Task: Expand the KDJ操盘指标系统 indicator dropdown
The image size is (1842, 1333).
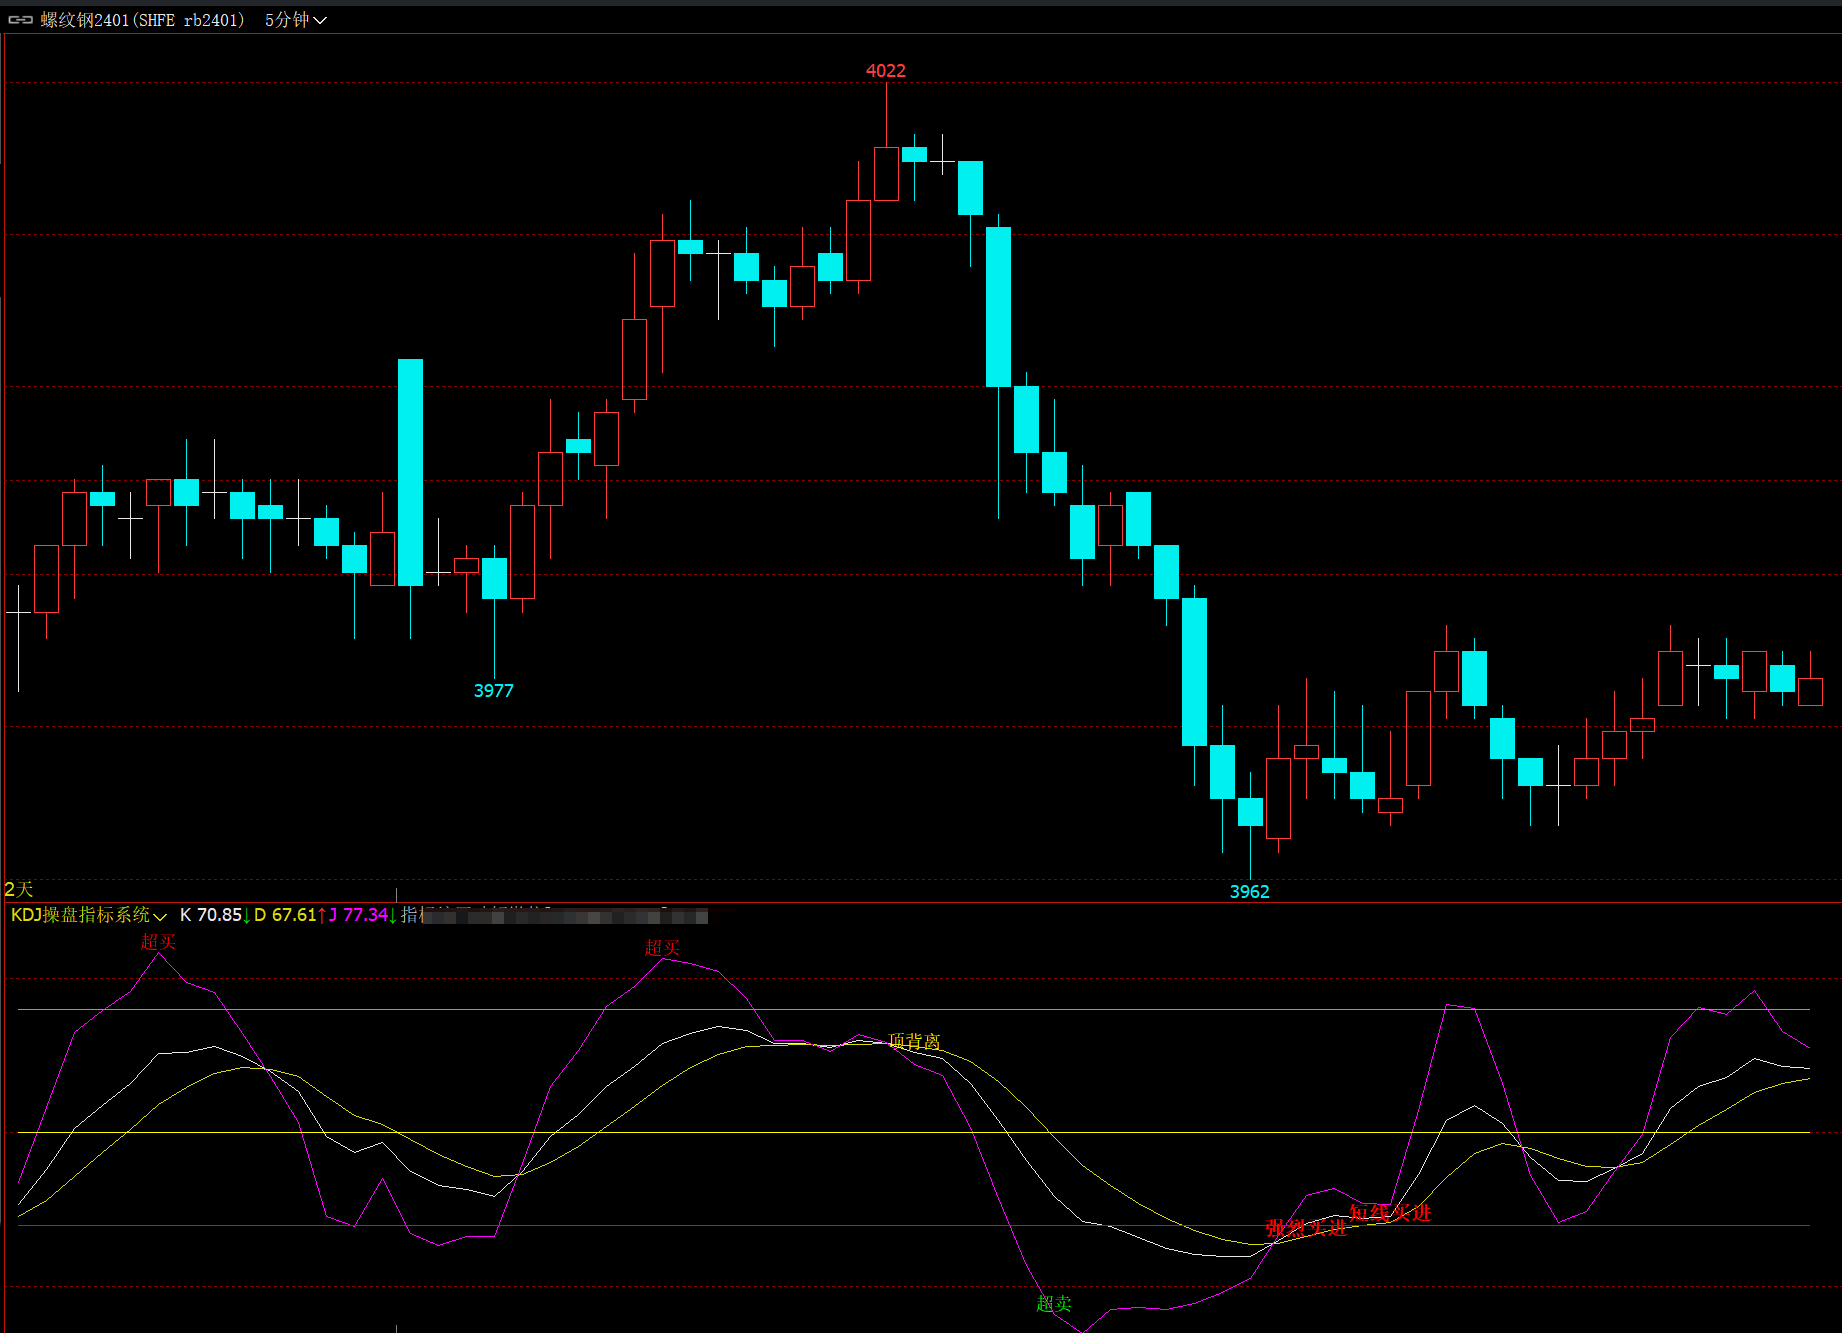Action: point(159,916)
